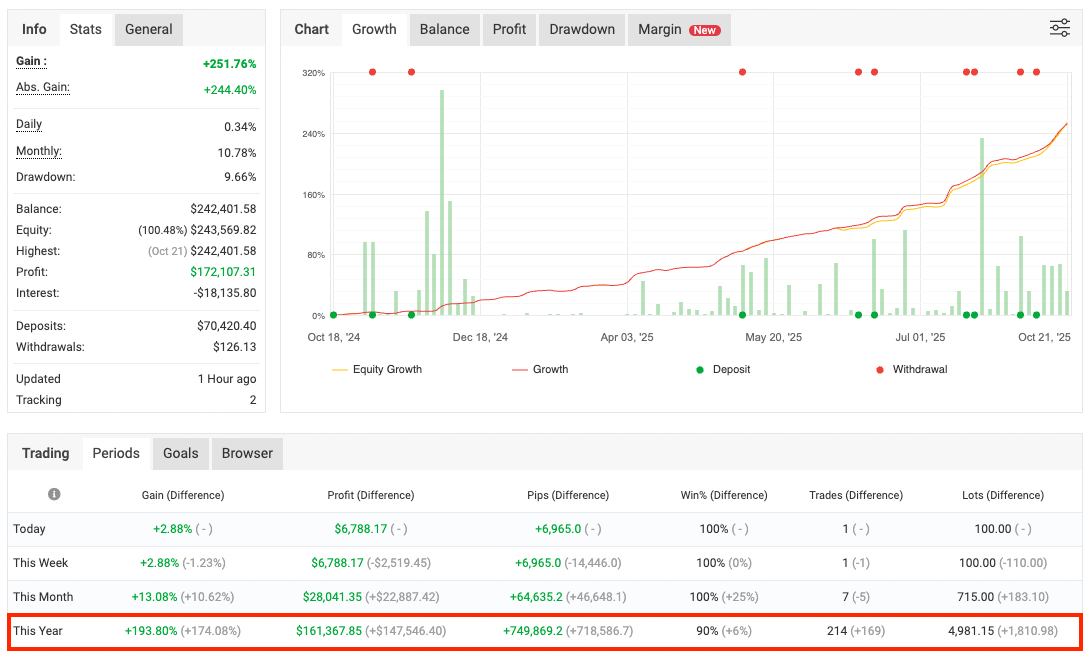Switch to the Profit chart tab
Viewport: 1089px width, 654px height.
(x=509, y=29)
